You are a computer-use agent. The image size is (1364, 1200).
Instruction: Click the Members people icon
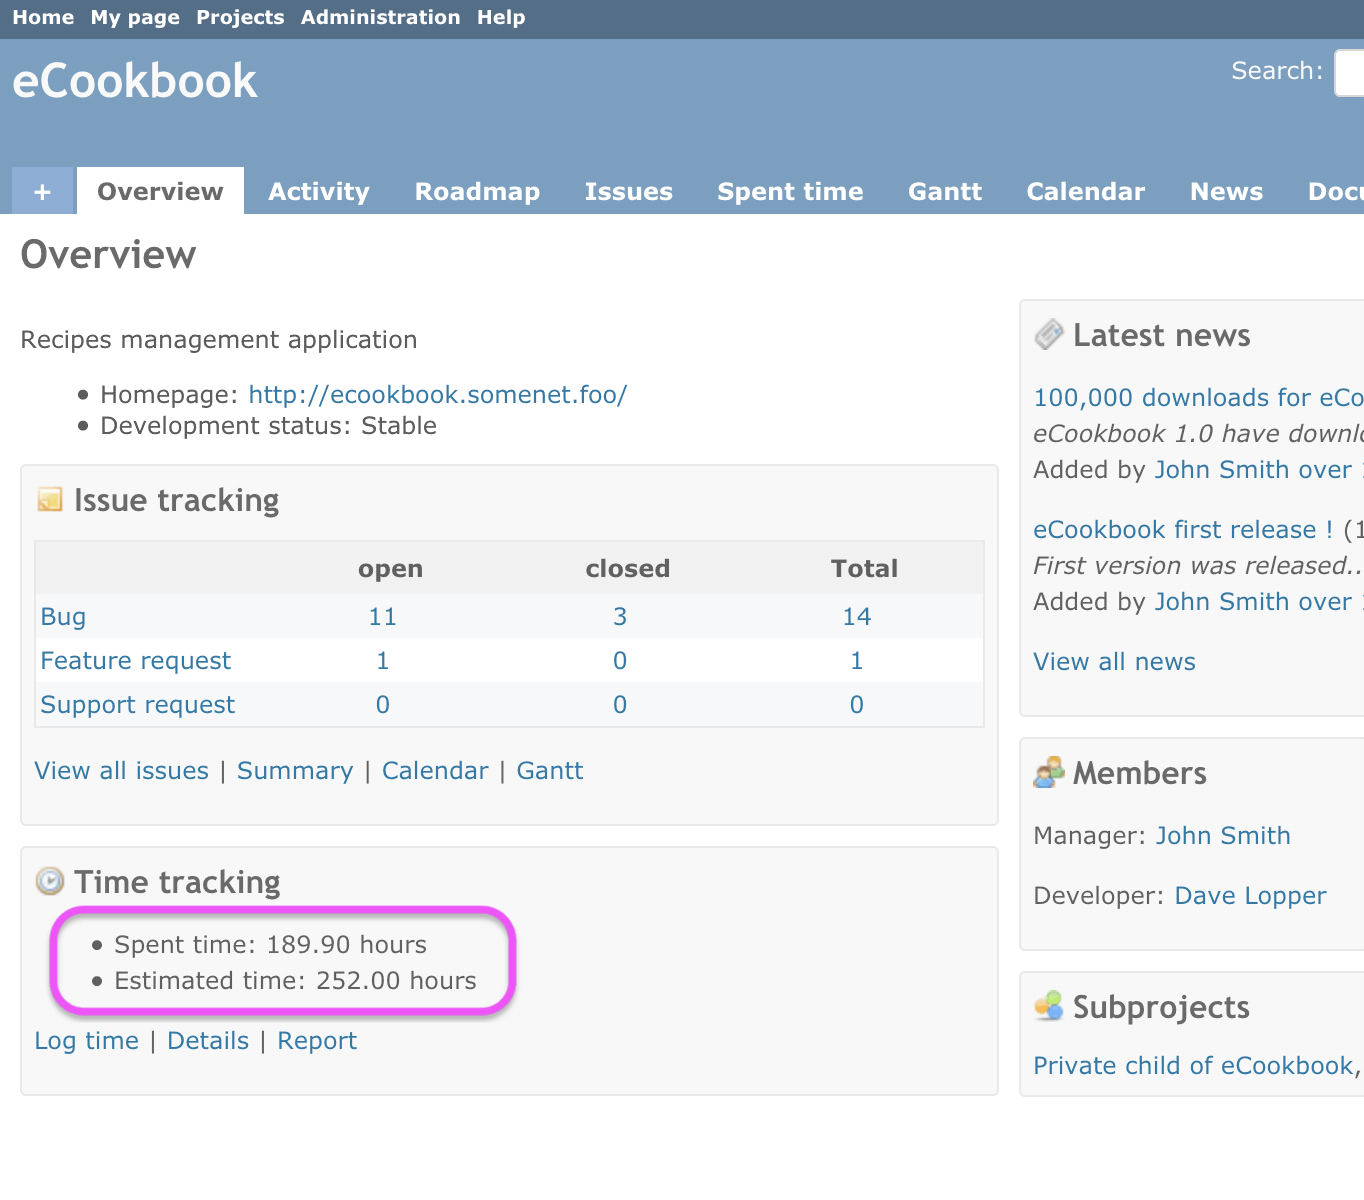1048,773
